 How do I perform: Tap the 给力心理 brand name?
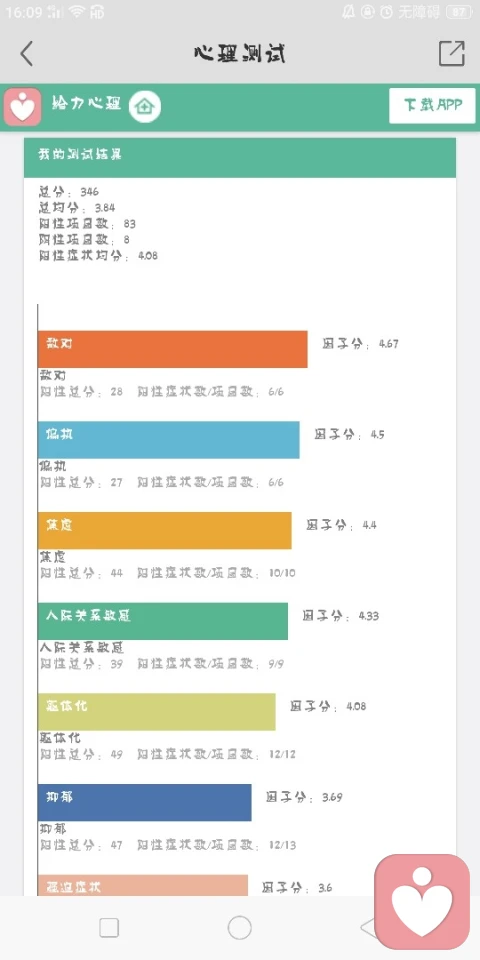pos(86,103)
